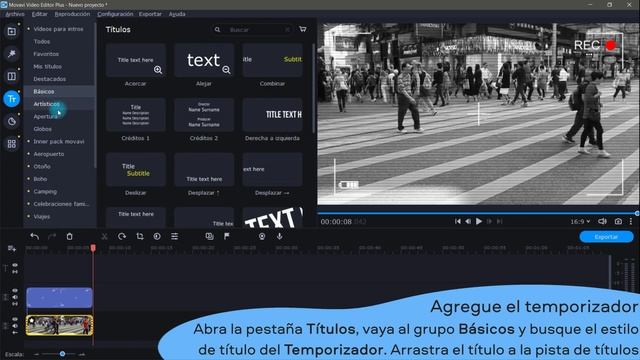This screenshot has width=640, height=360.
Task: Open the Editar menu
Action: tap(40, 14)
